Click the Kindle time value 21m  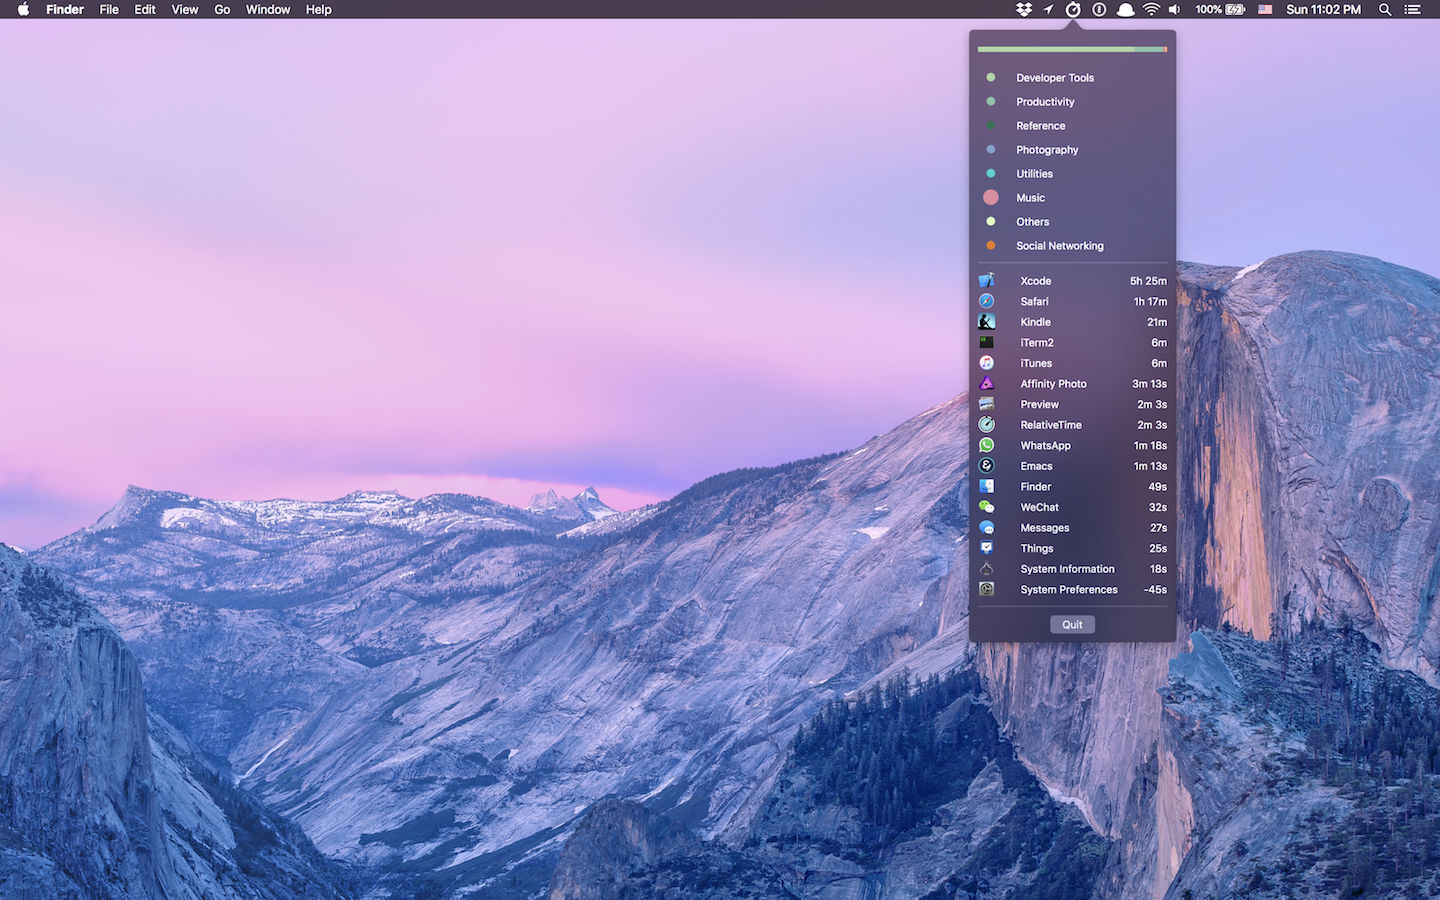(1157, 322)
